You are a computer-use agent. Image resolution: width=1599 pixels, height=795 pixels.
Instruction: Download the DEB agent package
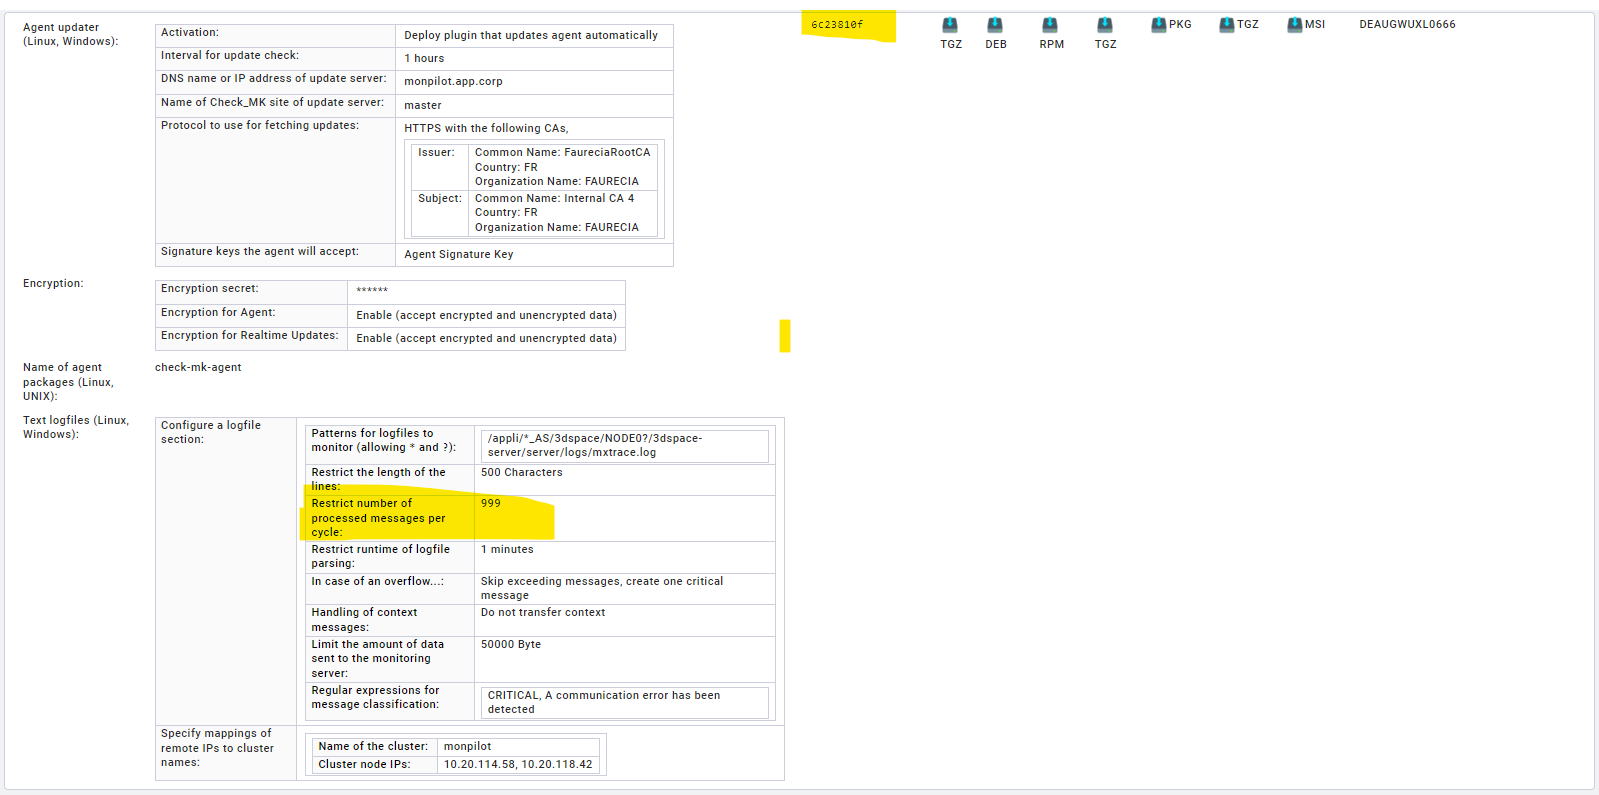coord(995,25)
